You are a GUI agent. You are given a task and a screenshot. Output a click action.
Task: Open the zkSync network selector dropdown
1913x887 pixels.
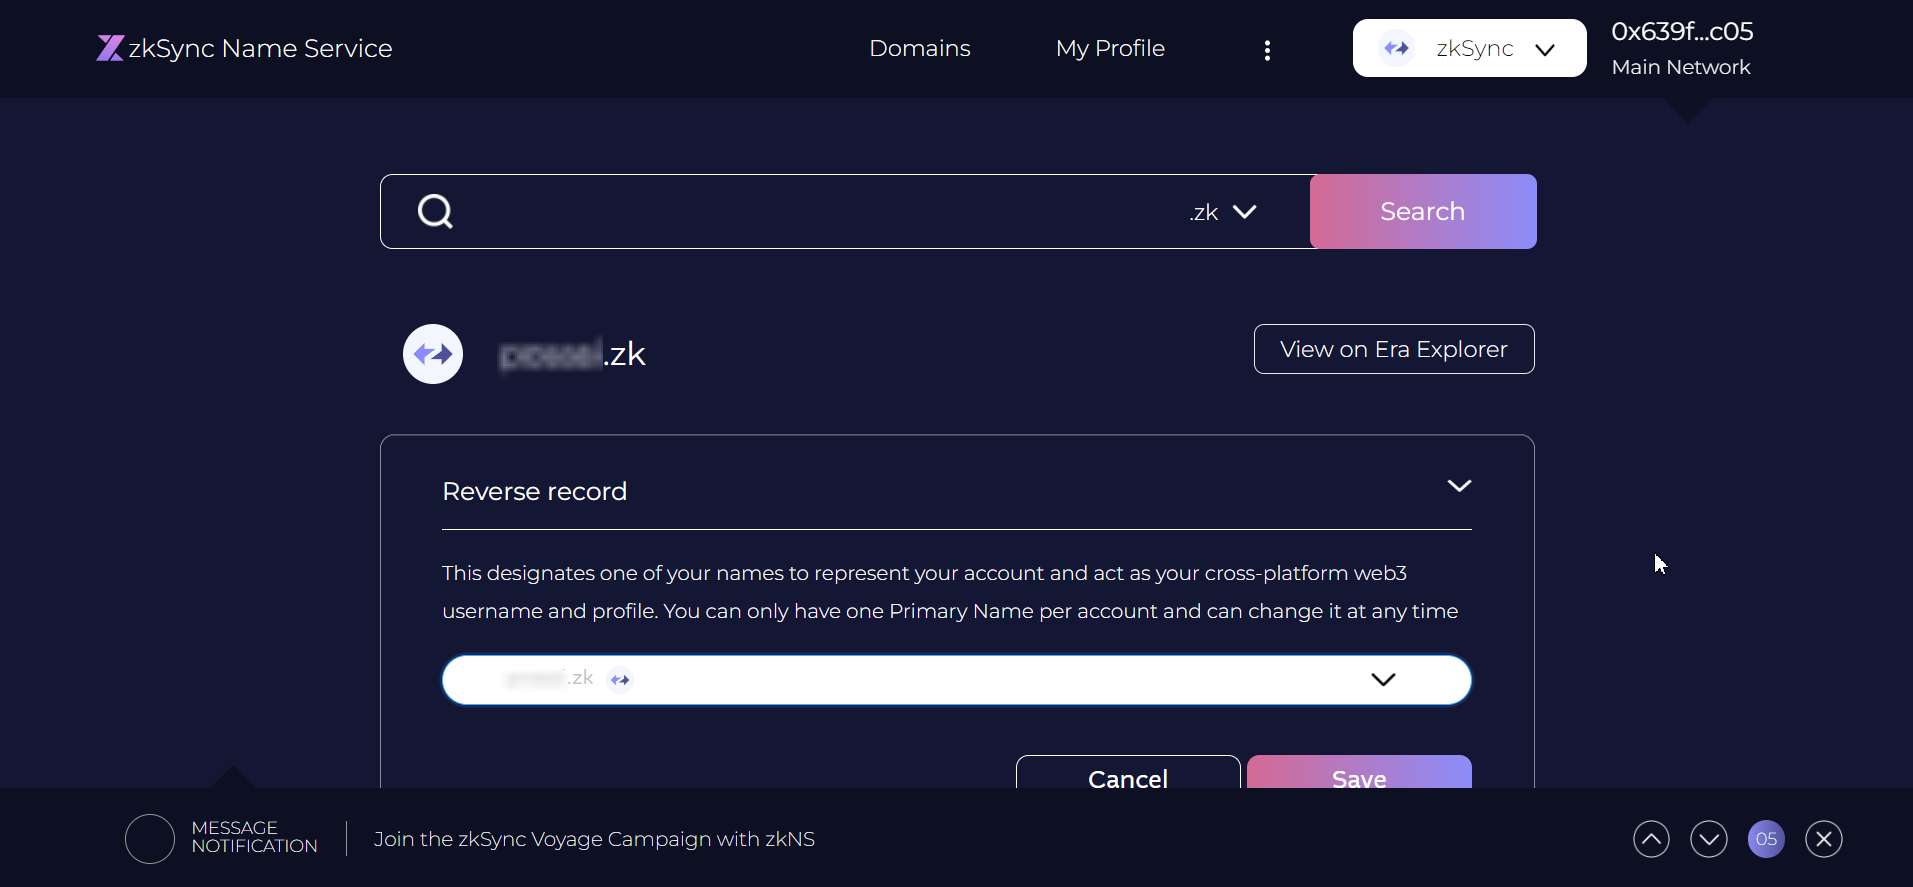click(x=1469, y=48)
